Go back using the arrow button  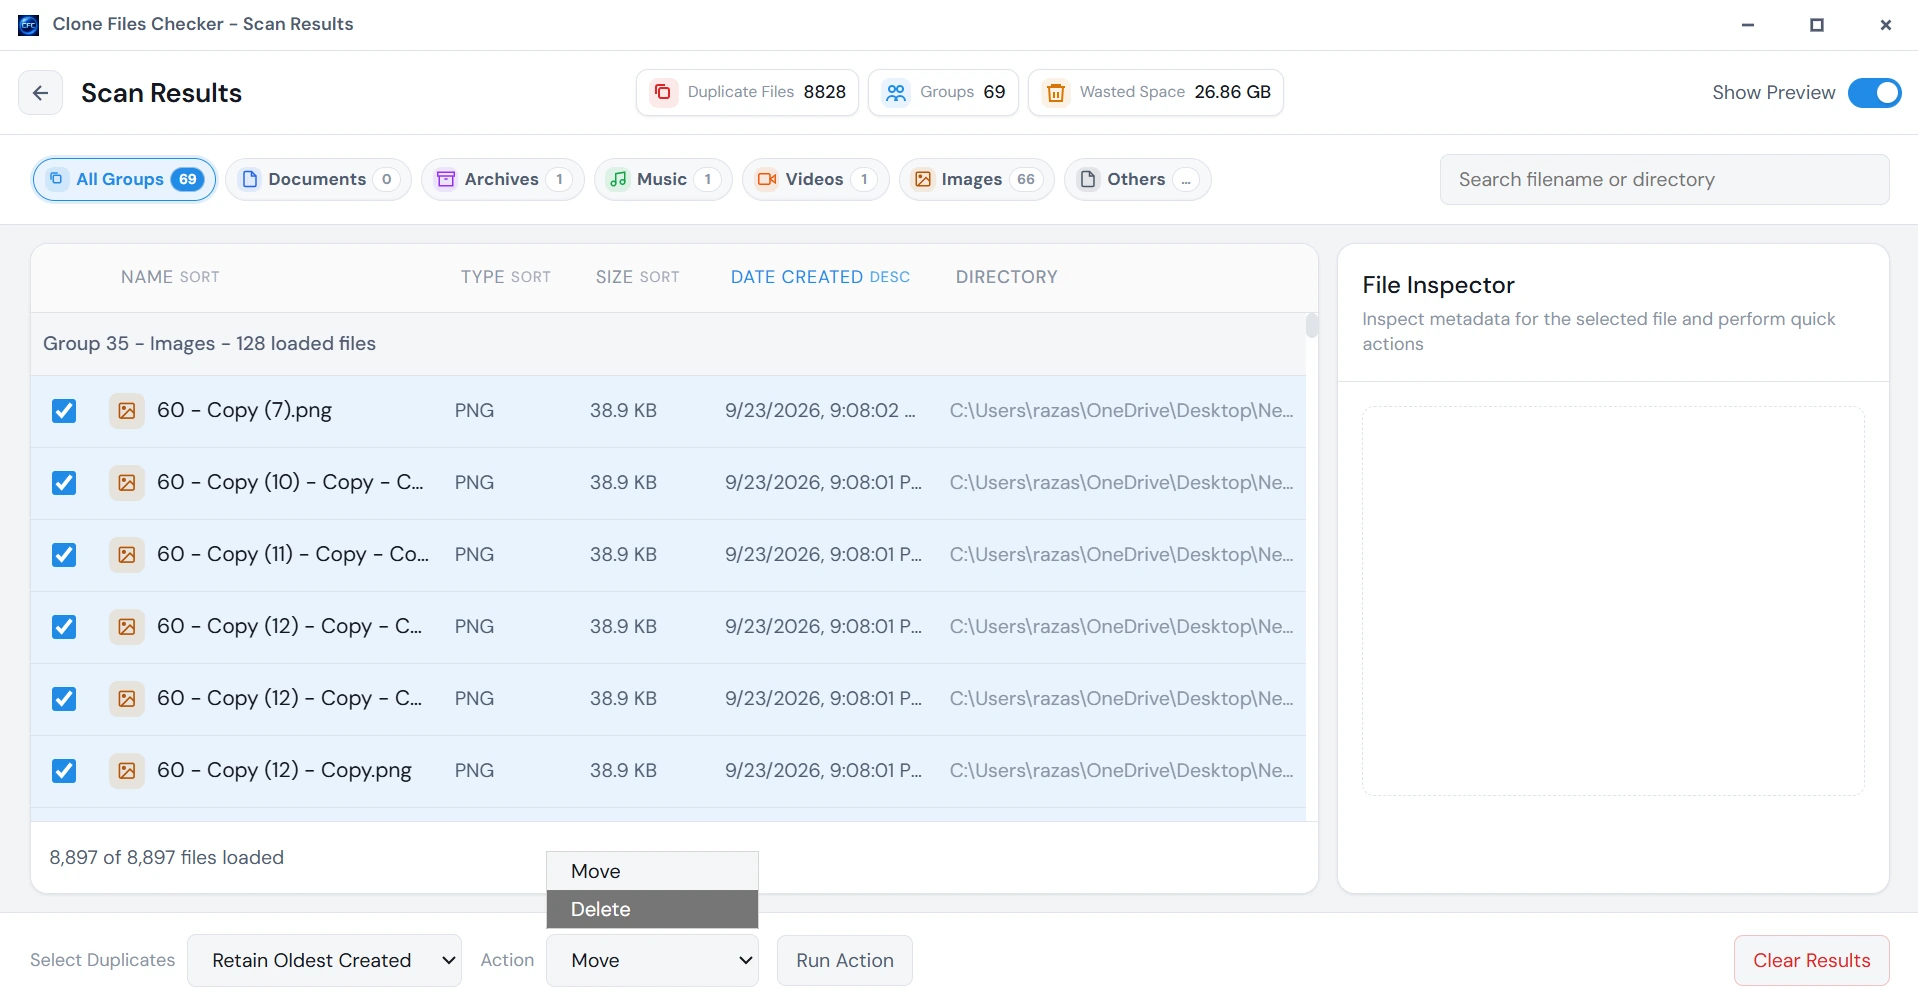[40, 93]
